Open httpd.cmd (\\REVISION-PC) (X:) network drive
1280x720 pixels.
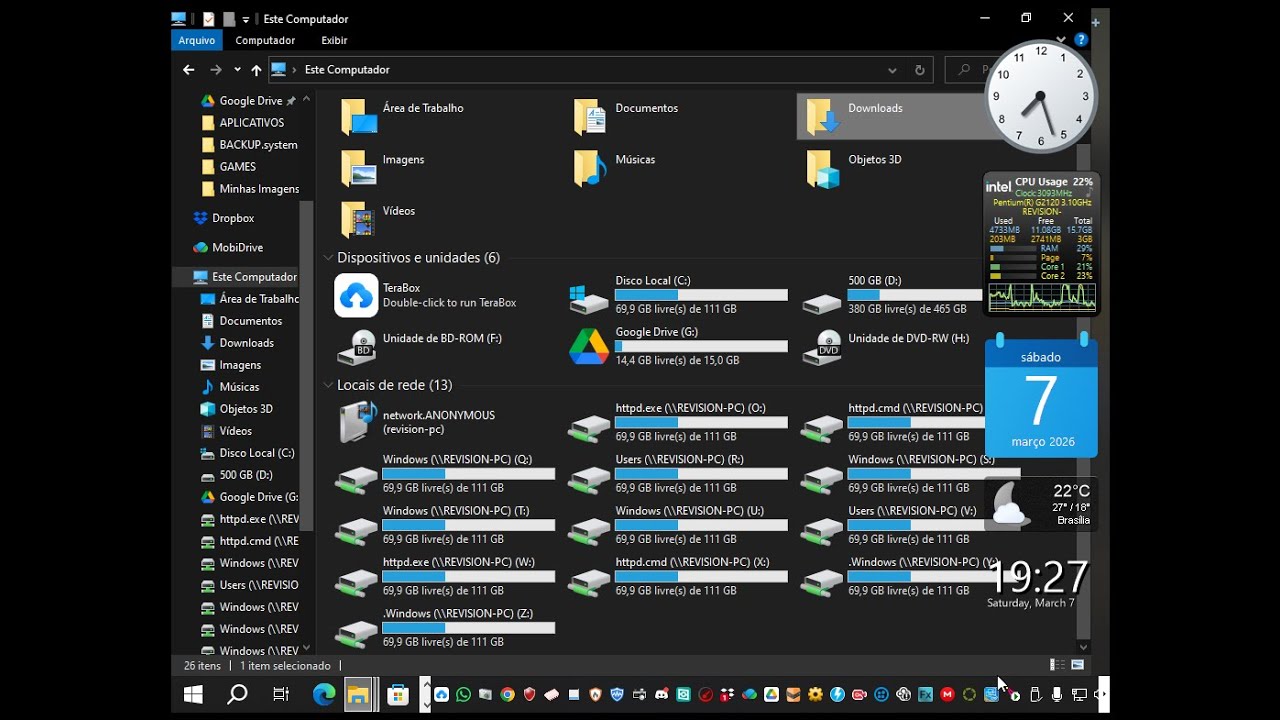[678, 576]
